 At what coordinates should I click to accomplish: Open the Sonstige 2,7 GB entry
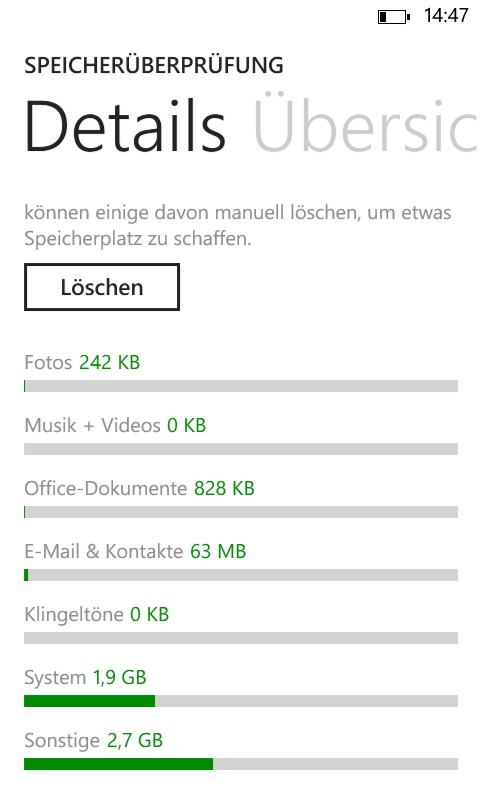[93, 740]
